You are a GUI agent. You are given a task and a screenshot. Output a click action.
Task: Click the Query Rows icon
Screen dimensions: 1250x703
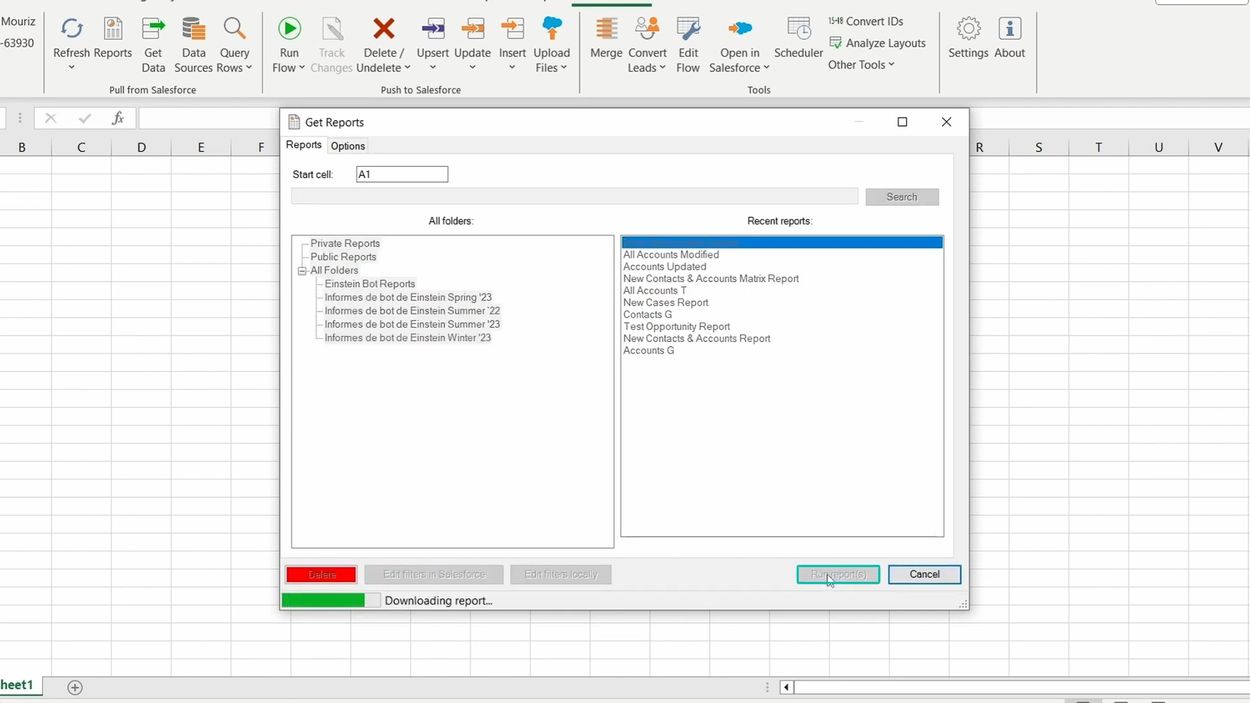(234, 28)
